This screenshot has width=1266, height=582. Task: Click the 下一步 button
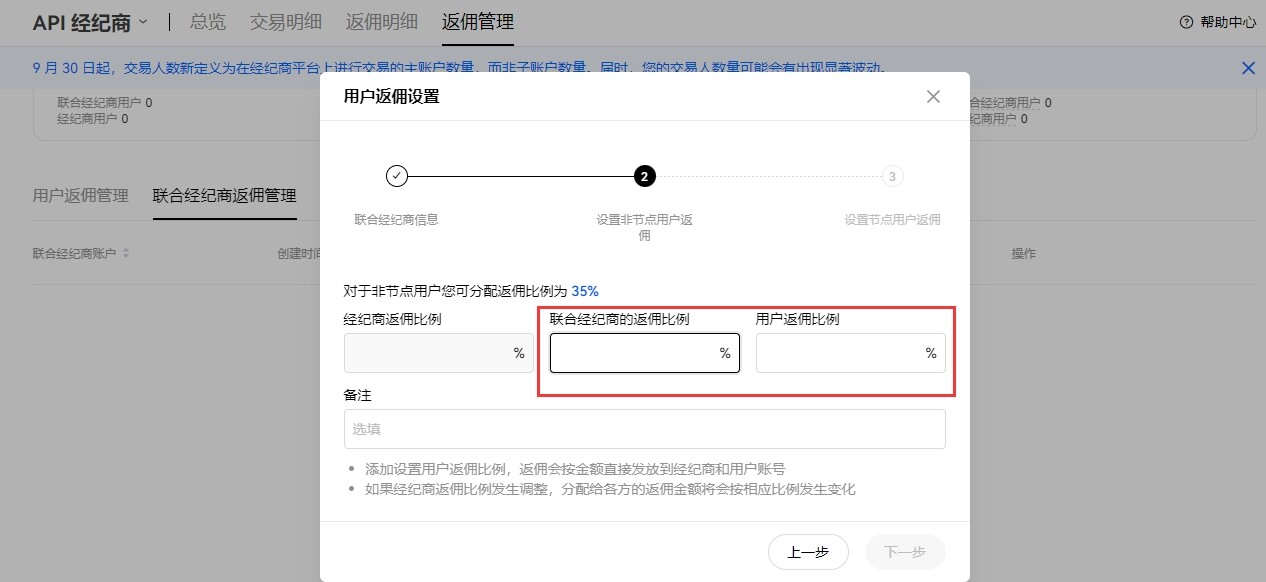(x=904, y=552)
